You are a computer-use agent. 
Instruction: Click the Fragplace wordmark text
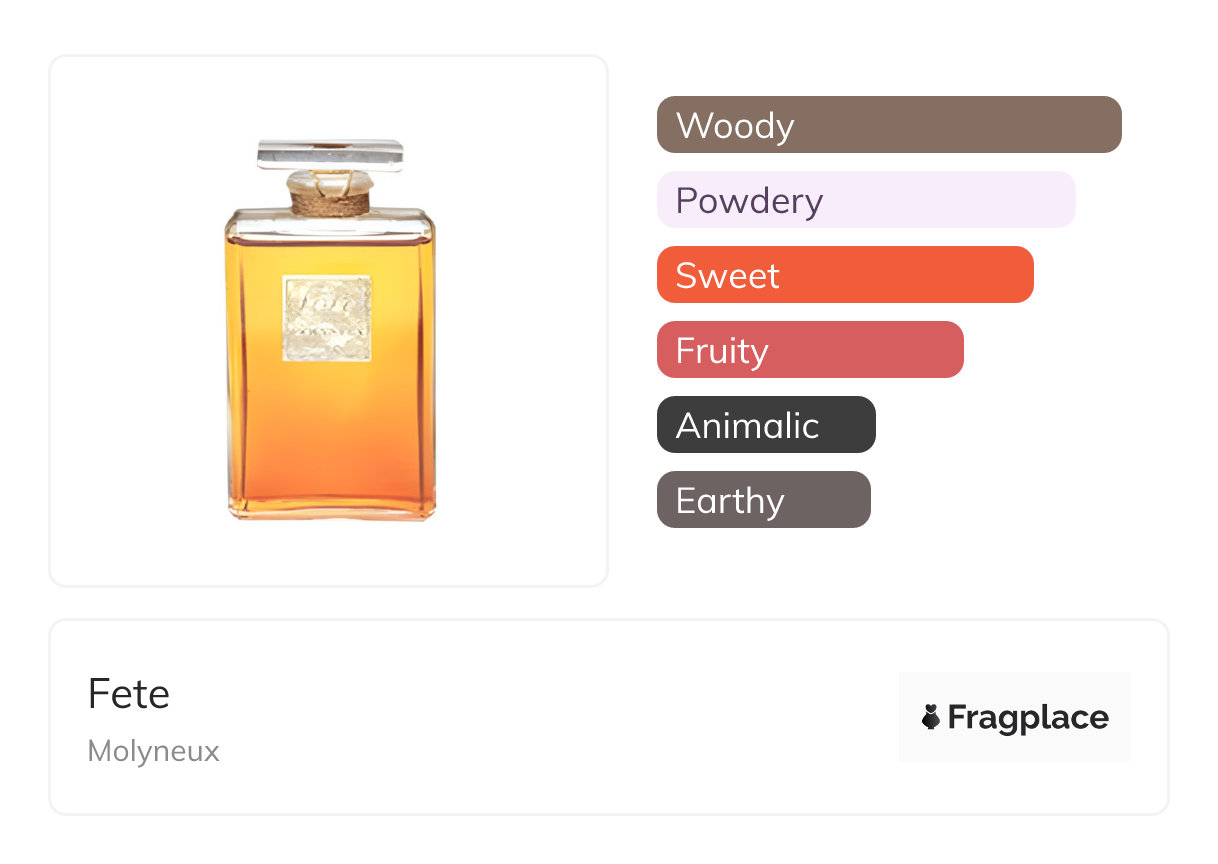click(1028, 717)
